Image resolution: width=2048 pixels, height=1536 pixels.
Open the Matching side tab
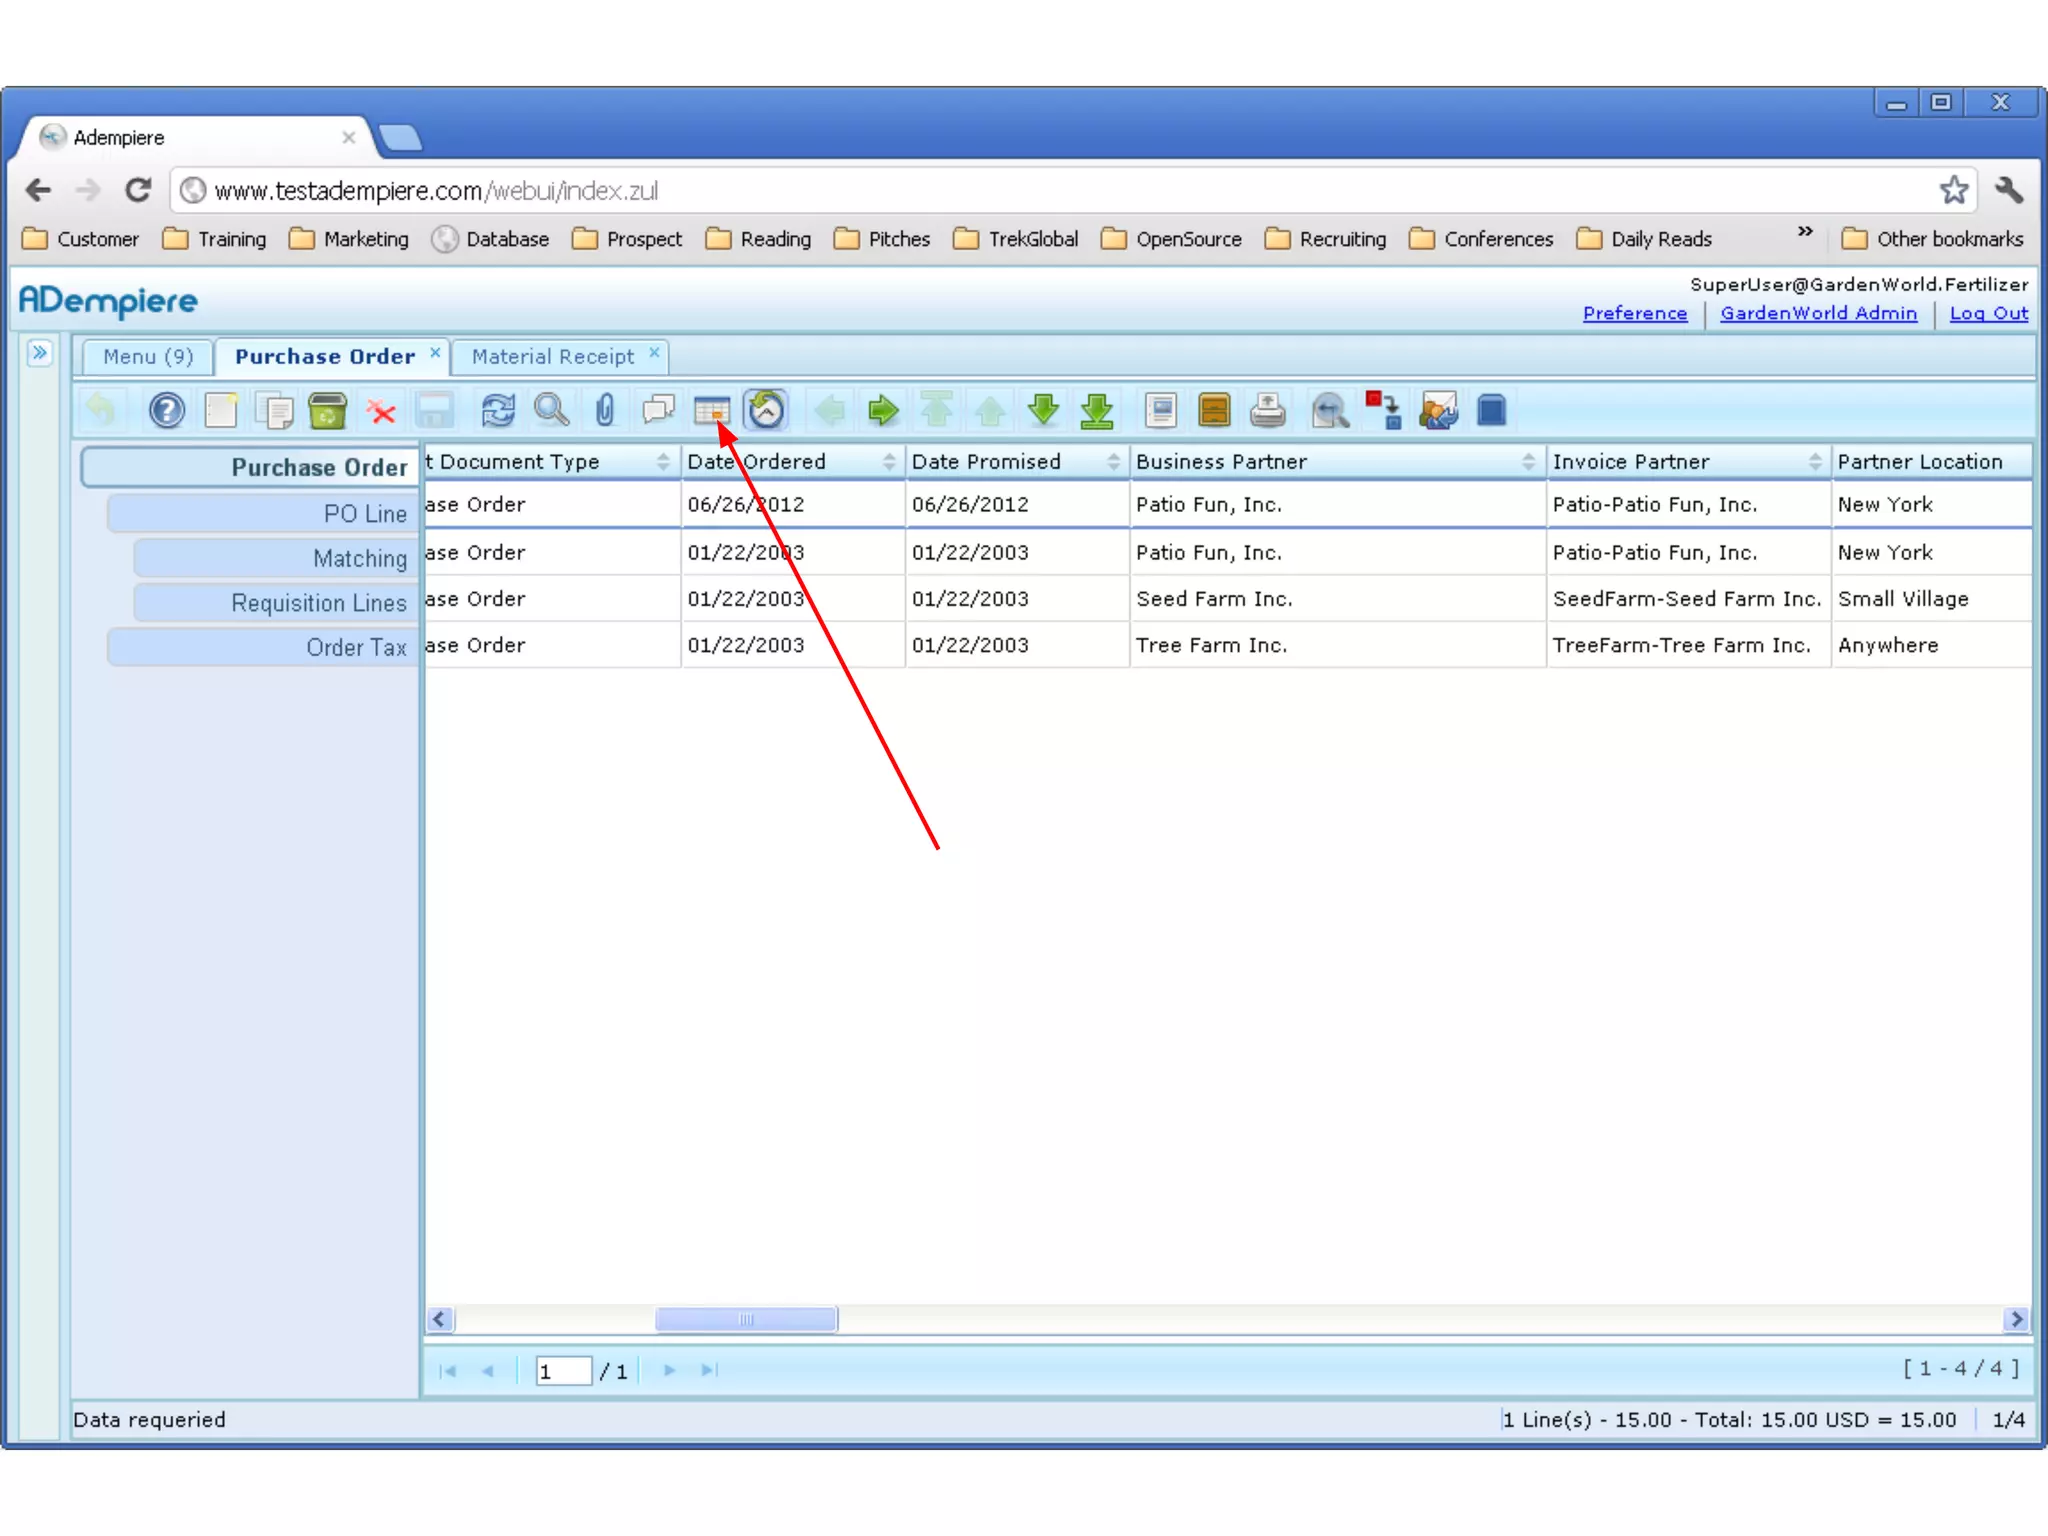click(277, 559)
